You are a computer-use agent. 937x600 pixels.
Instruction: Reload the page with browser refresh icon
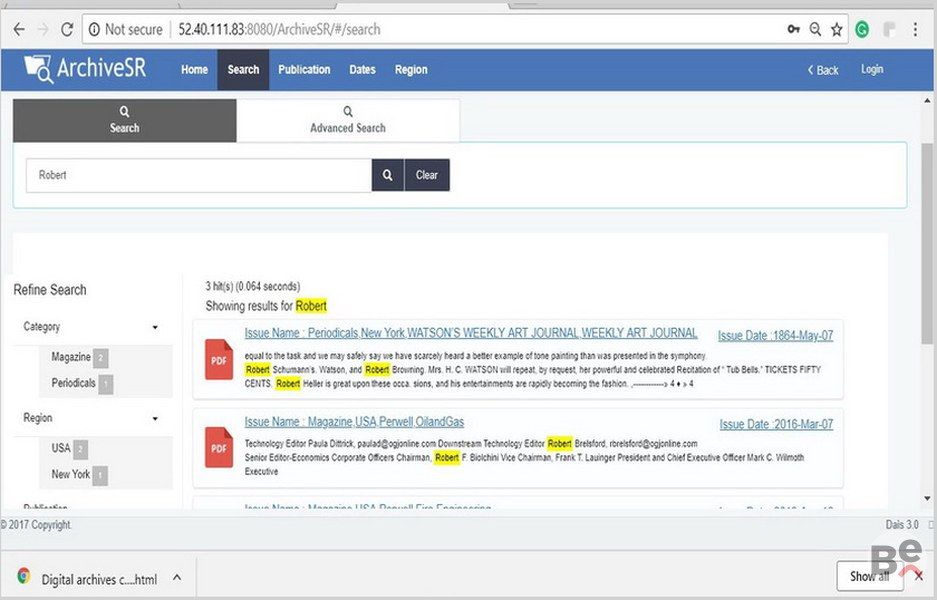tap(67, 29)
